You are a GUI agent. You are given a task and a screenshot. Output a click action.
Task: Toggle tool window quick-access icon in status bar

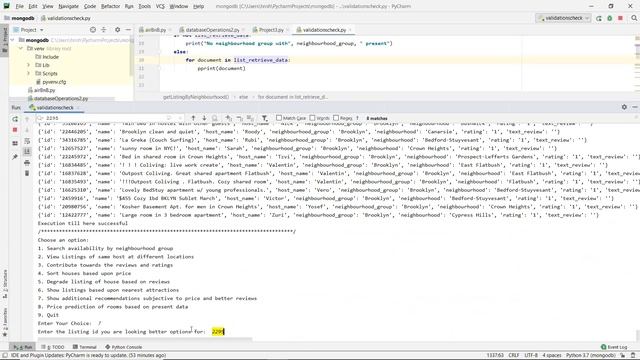point(5,356)
